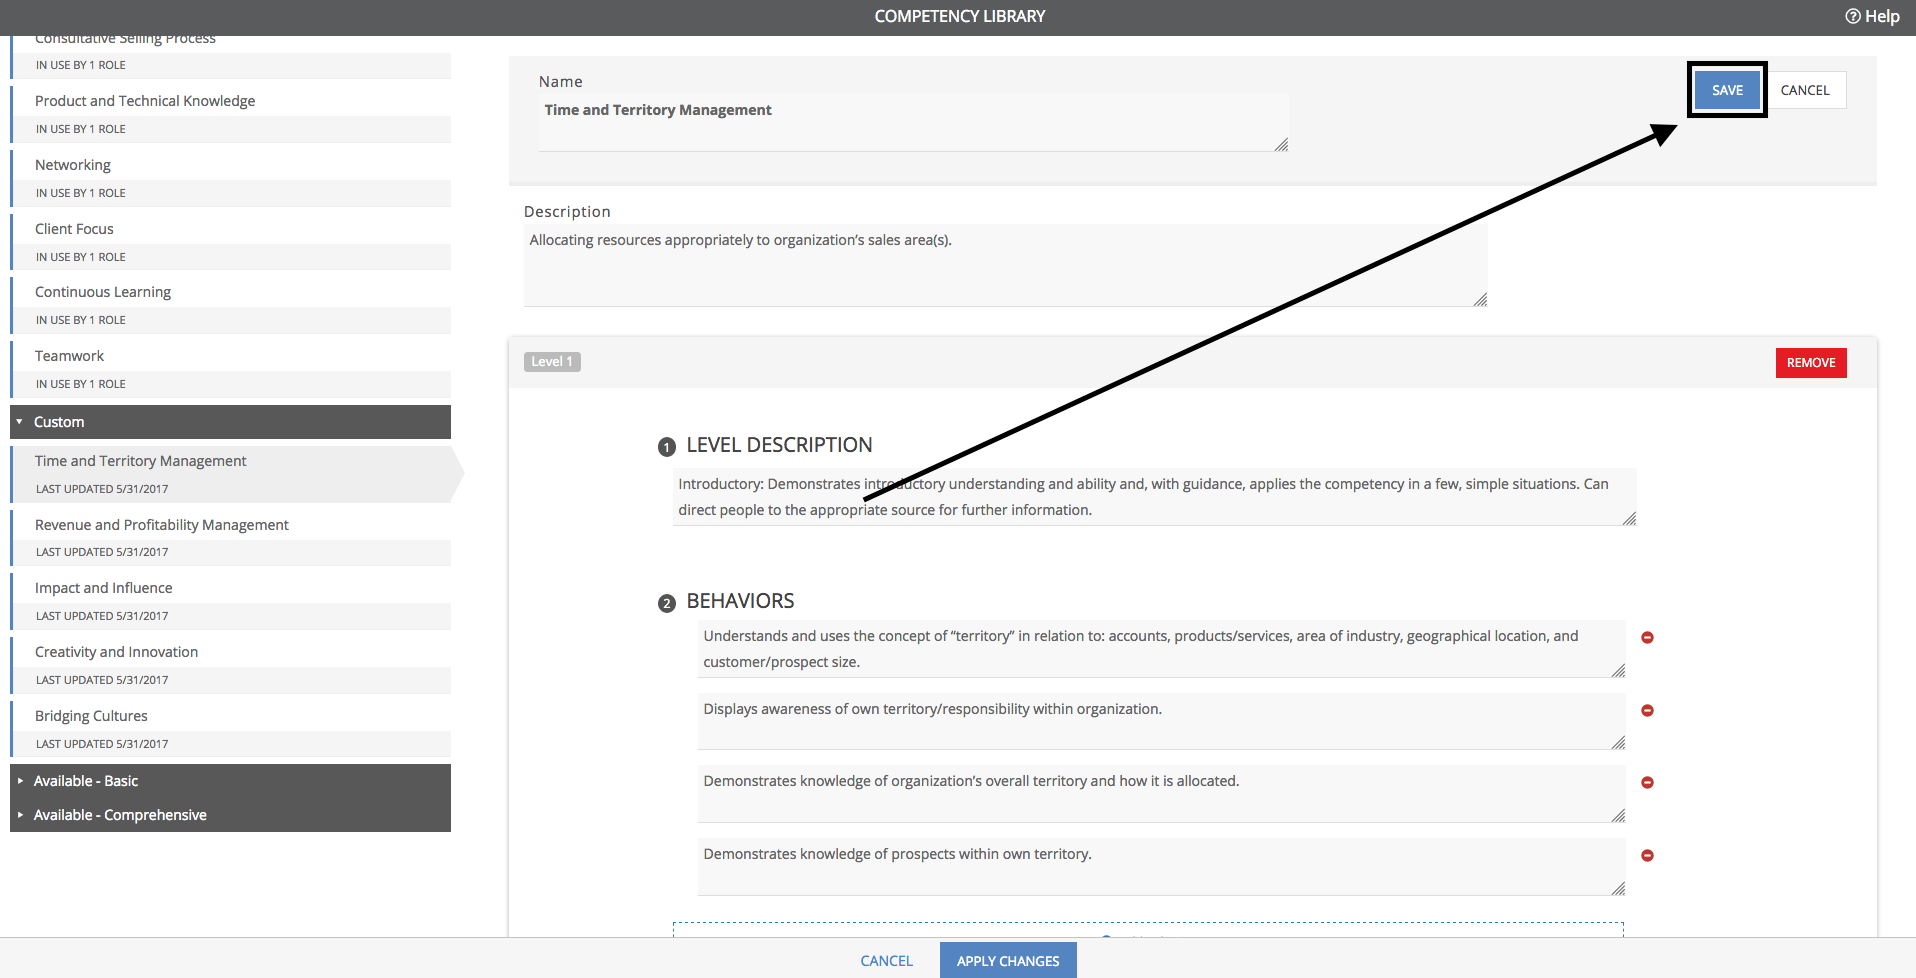The width and height of the screenshot is (1916, 978).
Task: Click Apply Changes button
Action: (1008, 960)
